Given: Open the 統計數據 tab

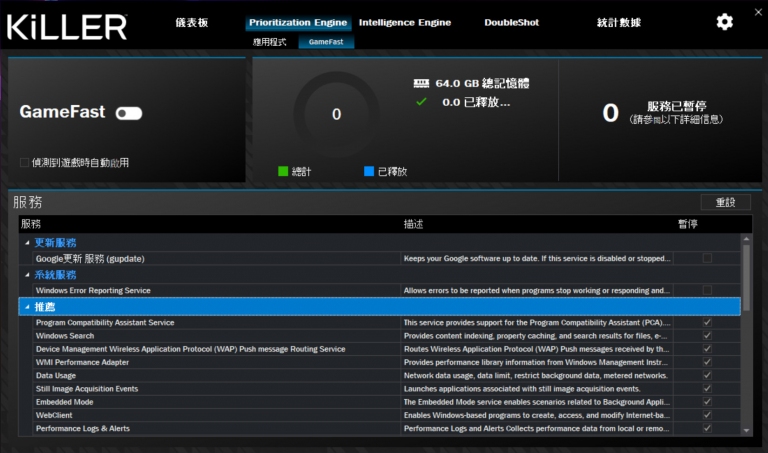Looking at the screenshot, I should point(619,23).
